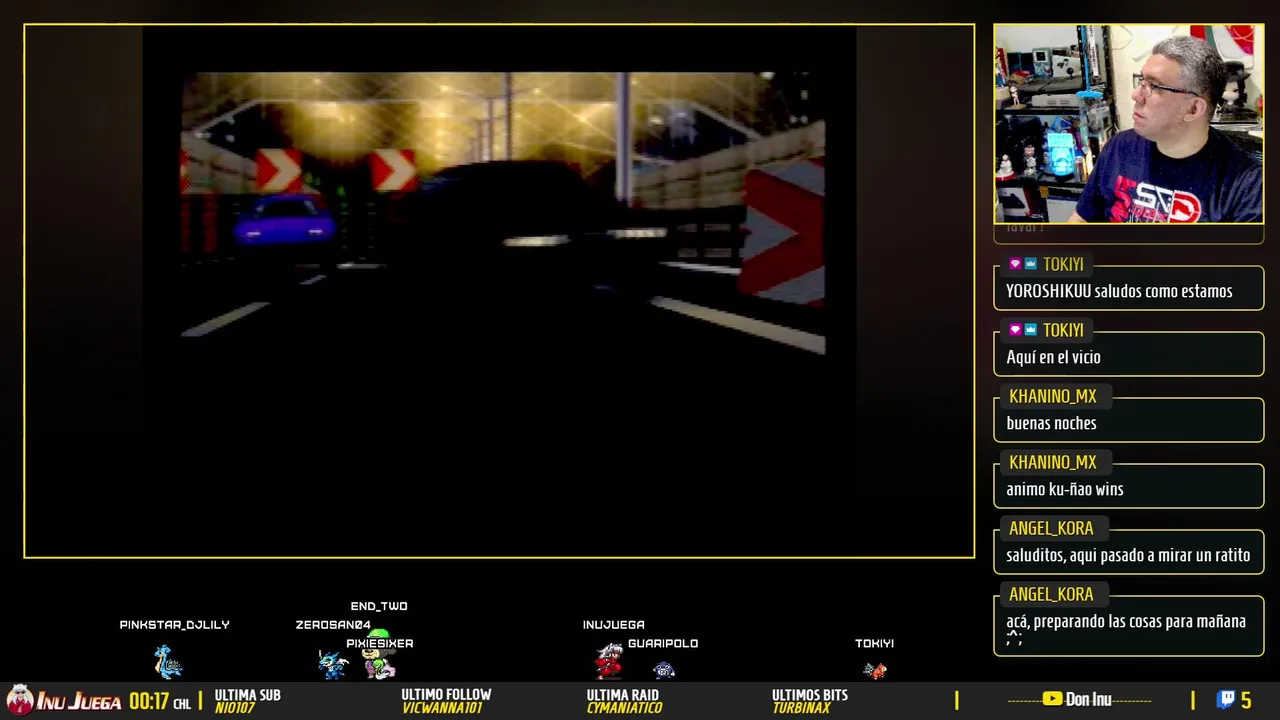1280x720 pixels.
Task: Click the Poliwag sprite under GUARIPOLO
Action: [664, 669]
